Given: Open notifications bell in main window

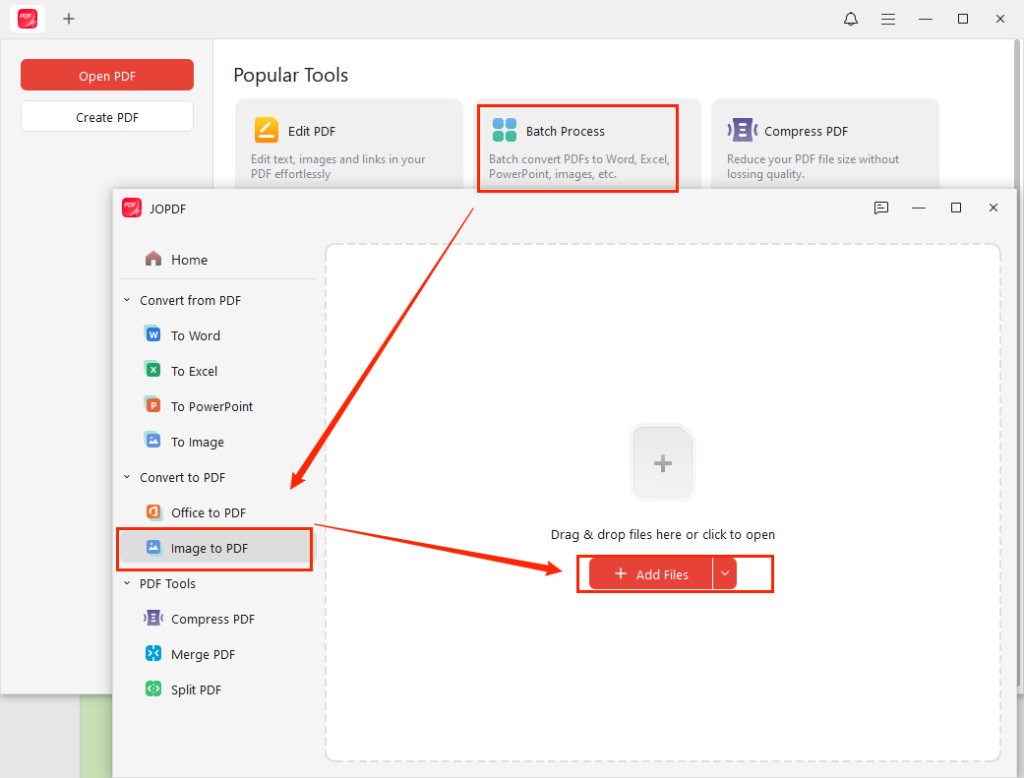Looking at the screenshot, I should point(850,19).
